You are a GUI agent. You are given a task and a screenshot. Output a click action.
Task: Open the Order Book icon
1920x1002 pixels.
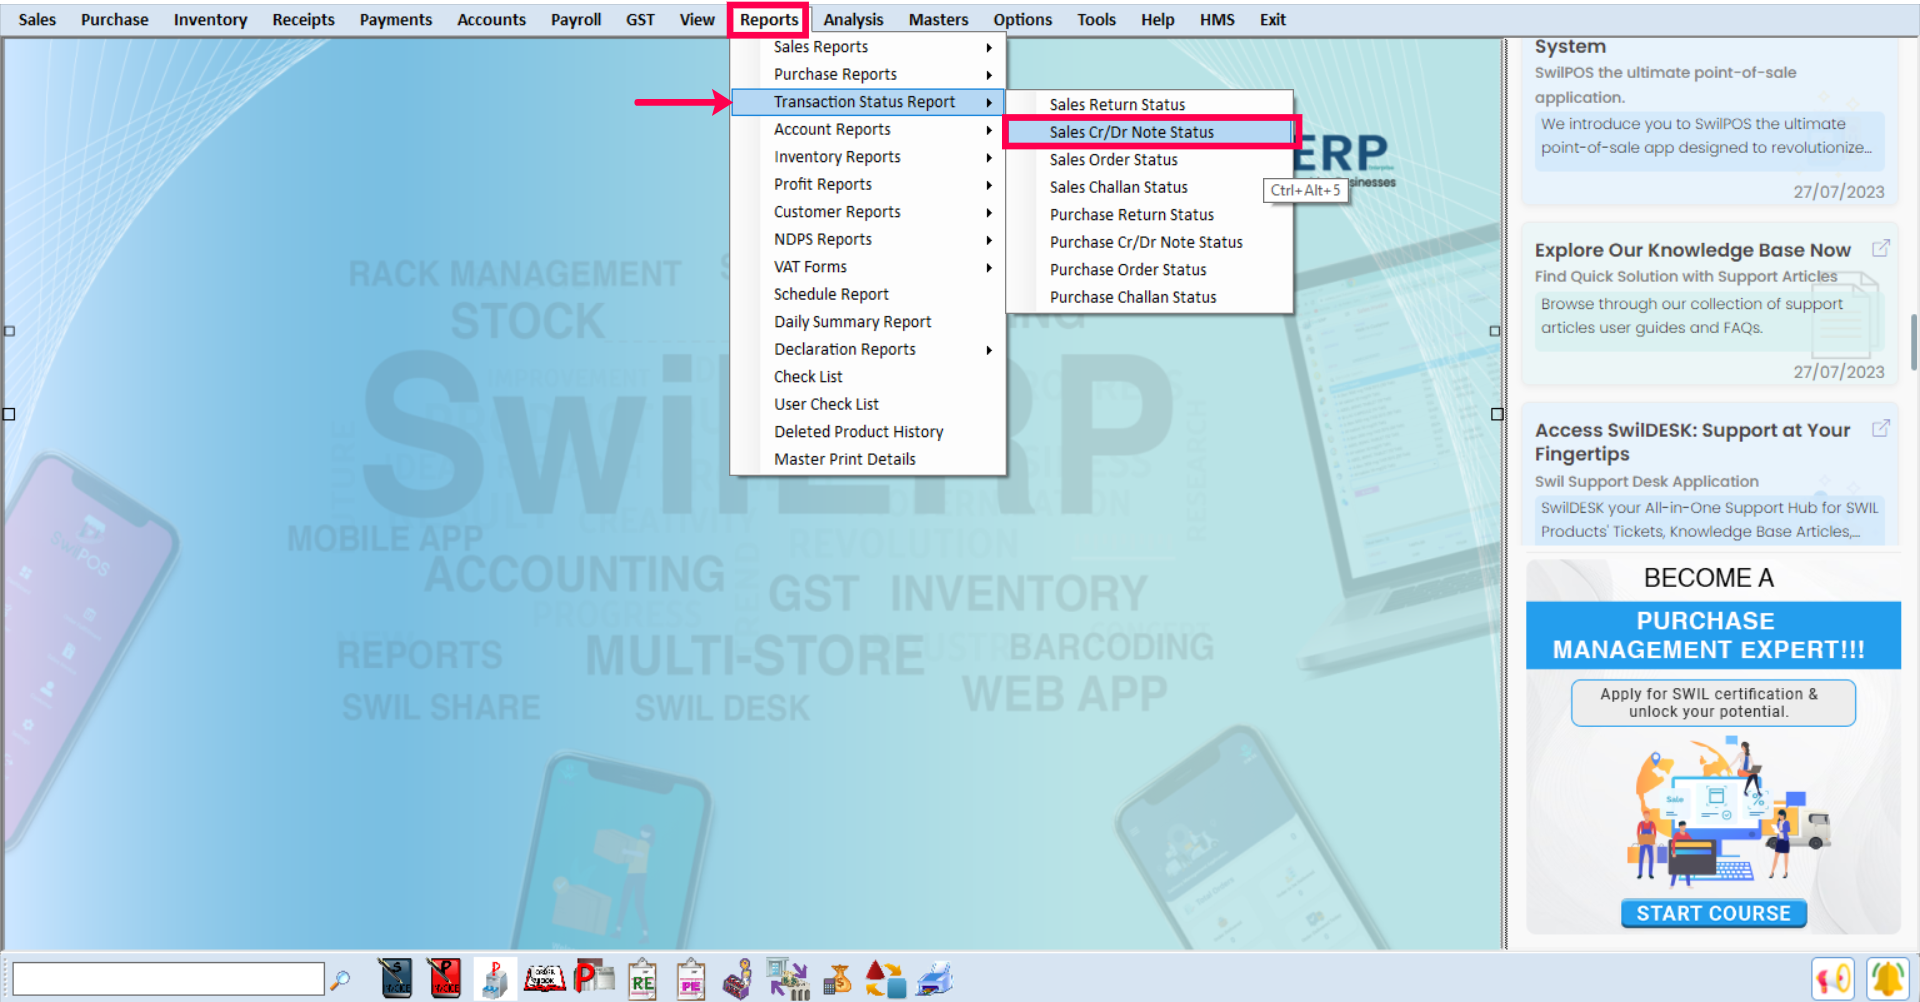point(544,979)
